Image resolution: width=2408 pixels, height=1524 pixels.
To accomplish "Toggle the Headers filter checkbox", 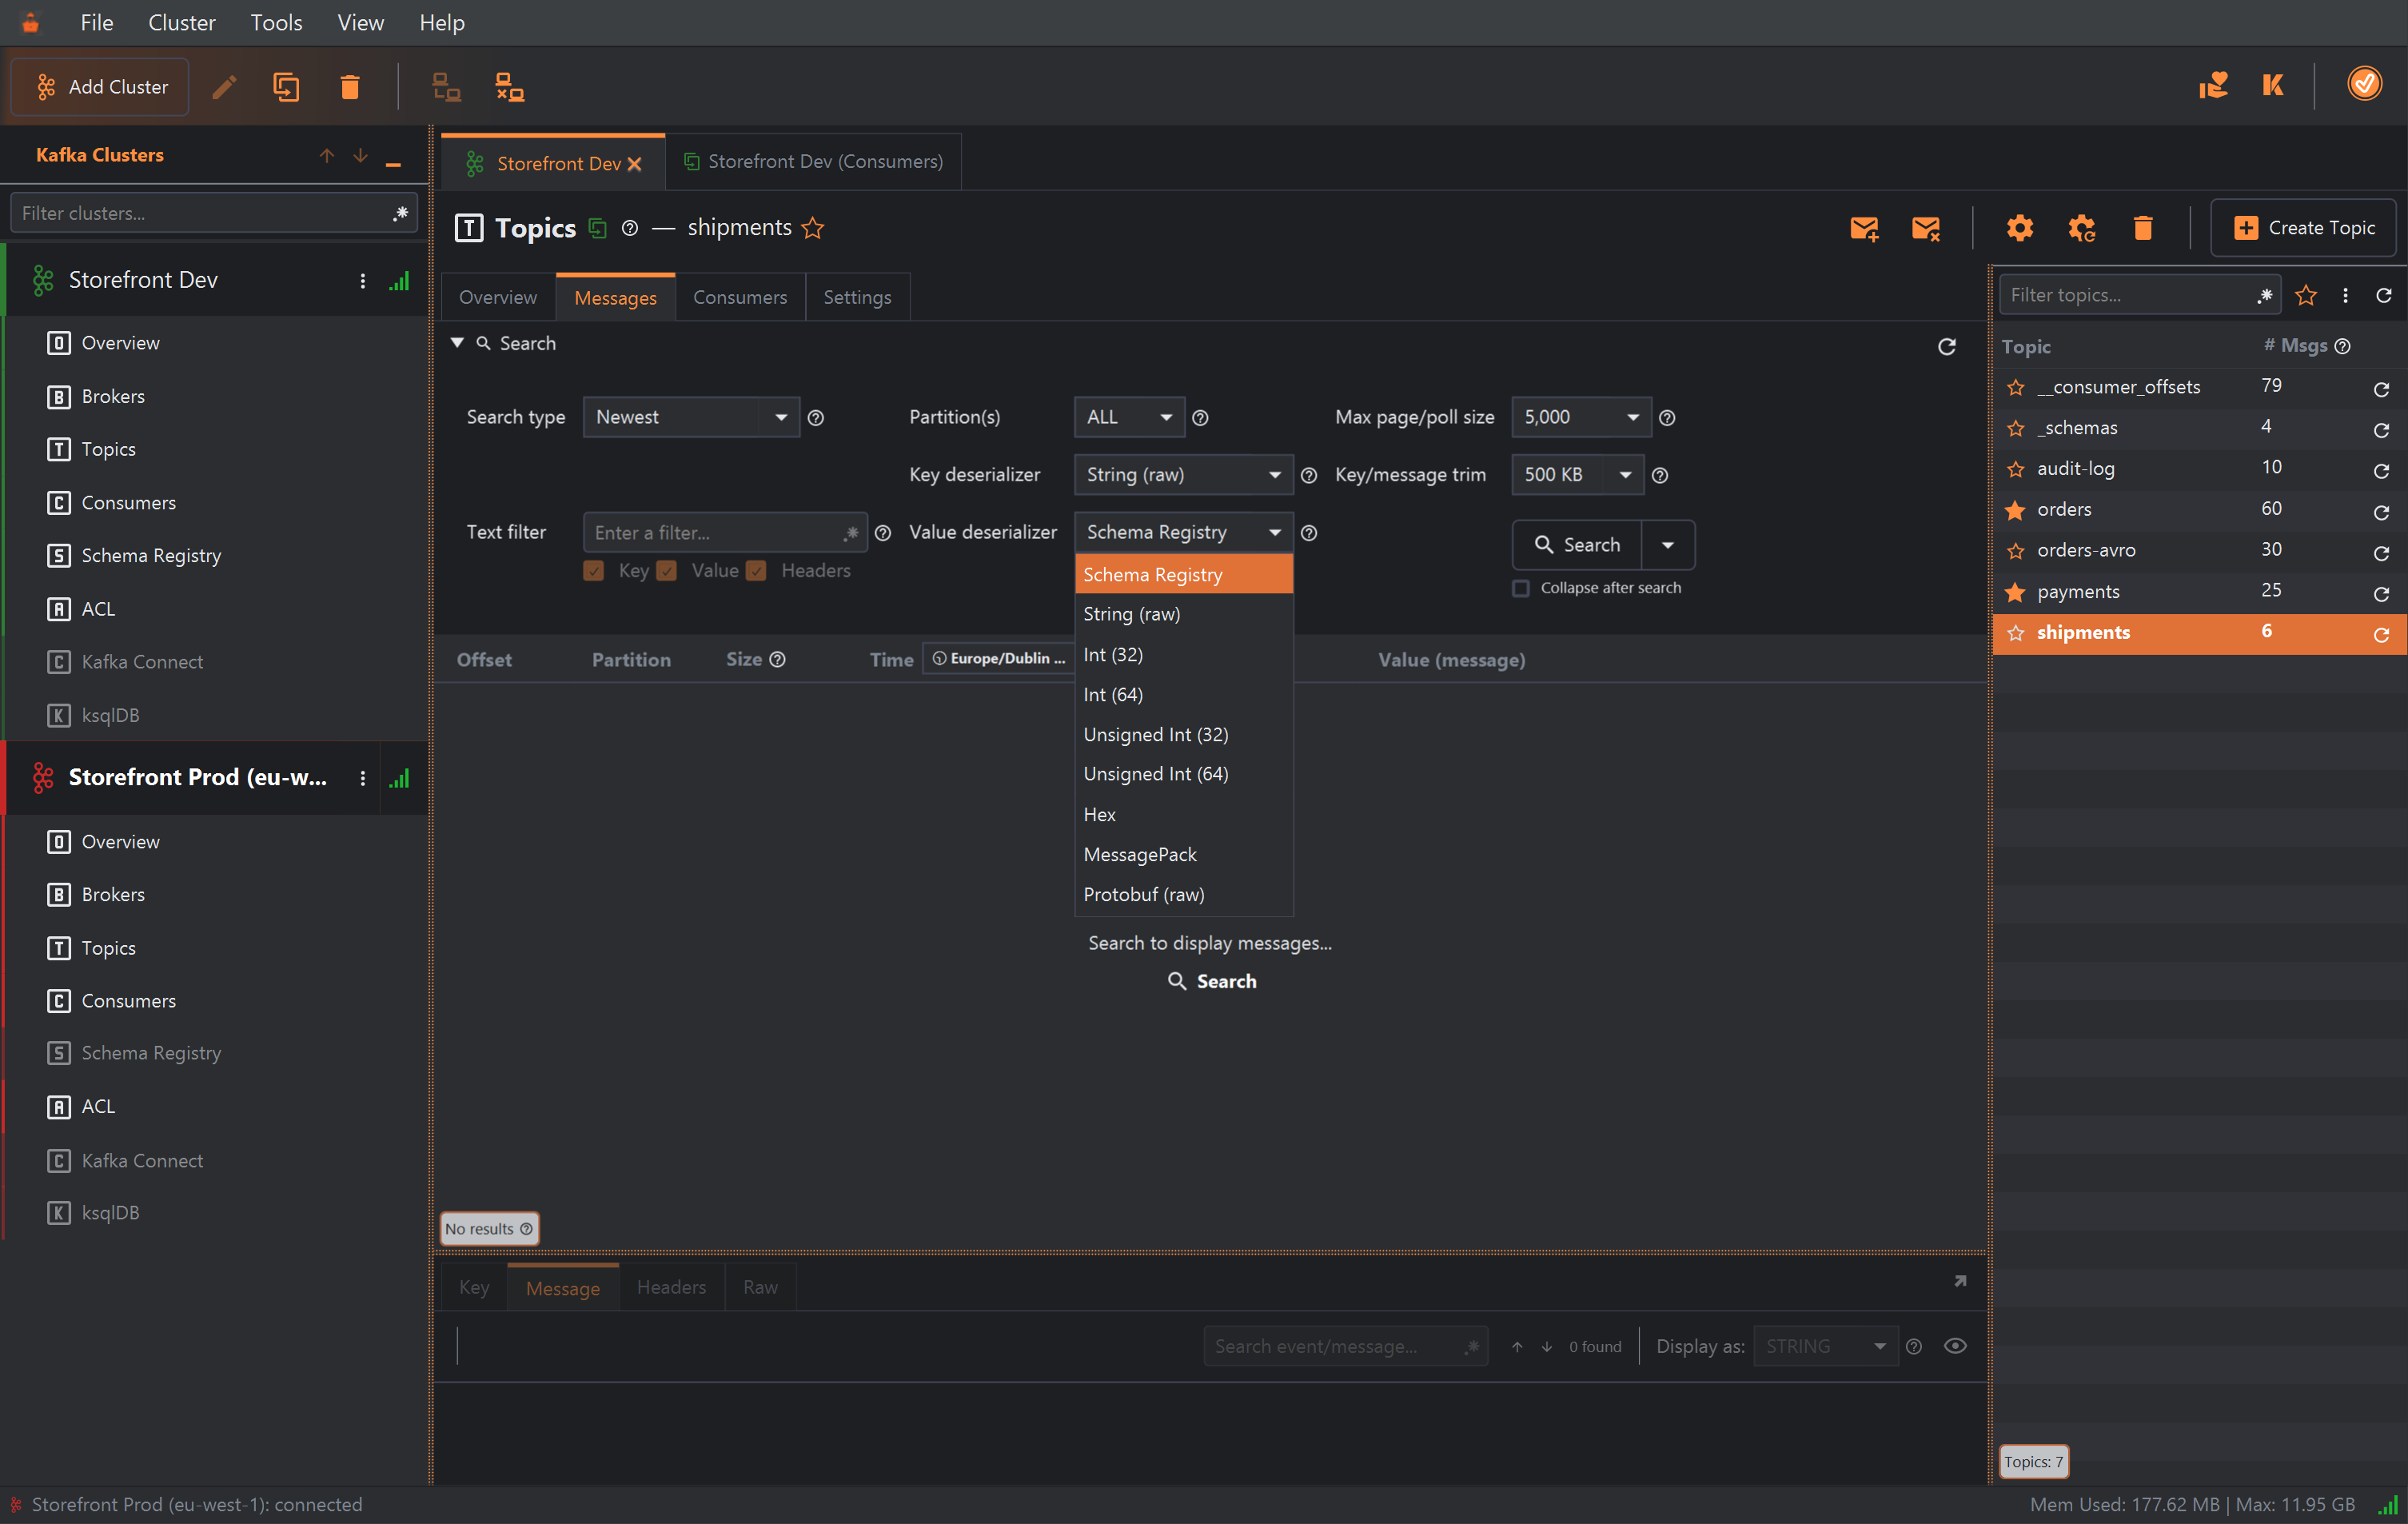I will point(756,571).
